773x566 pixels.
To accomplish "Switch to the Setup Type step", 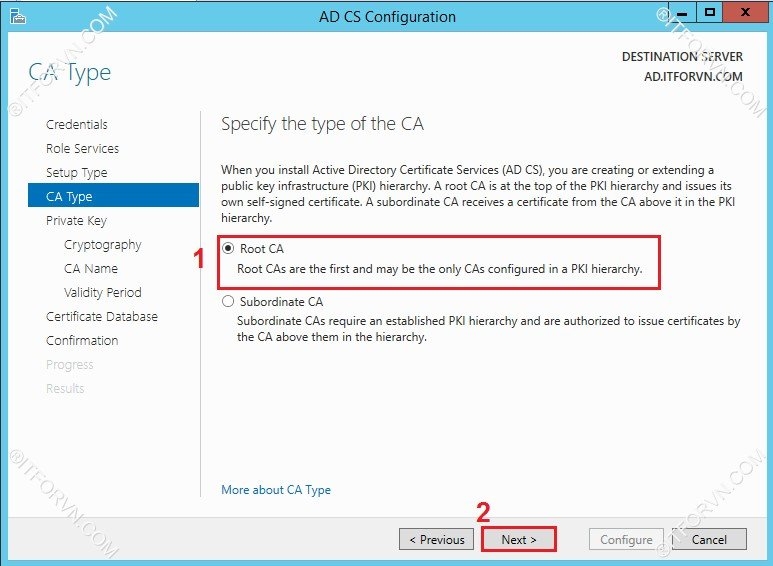I will 76,173.
